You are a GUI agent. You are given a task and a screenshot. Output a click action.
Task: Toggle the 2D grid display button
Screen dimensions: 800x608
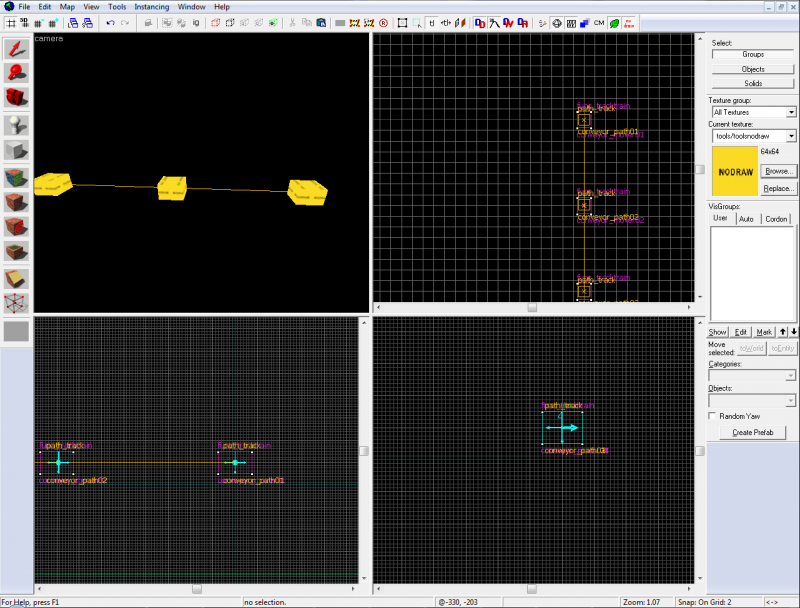click(x=9, y=22)
